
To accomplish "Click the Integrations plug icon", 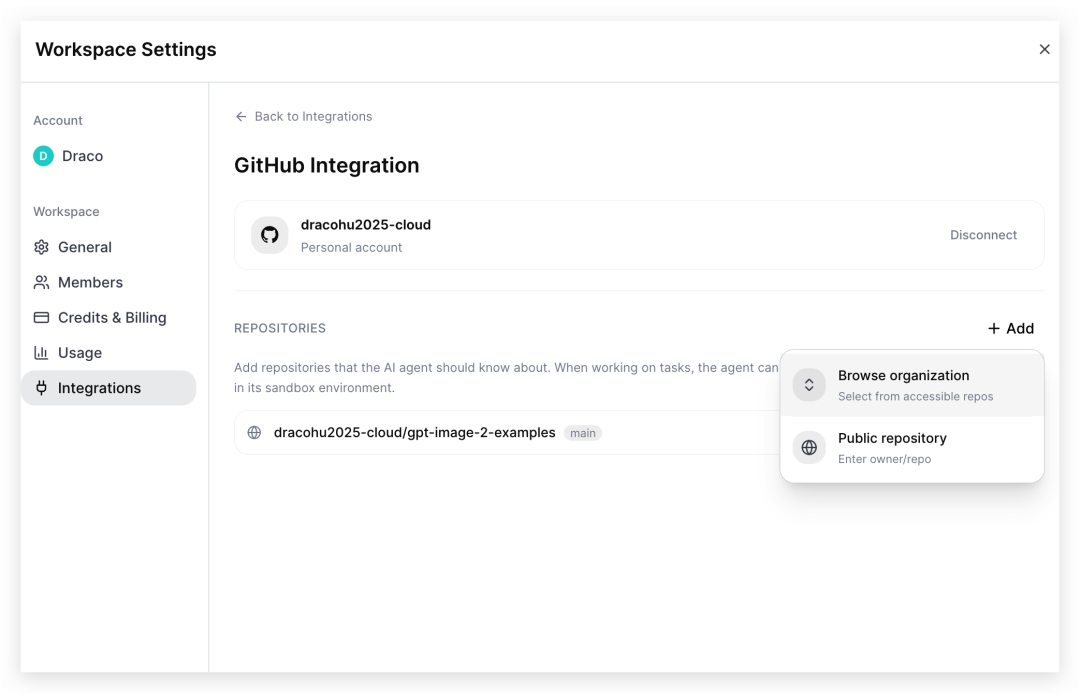I will [41, 388].
